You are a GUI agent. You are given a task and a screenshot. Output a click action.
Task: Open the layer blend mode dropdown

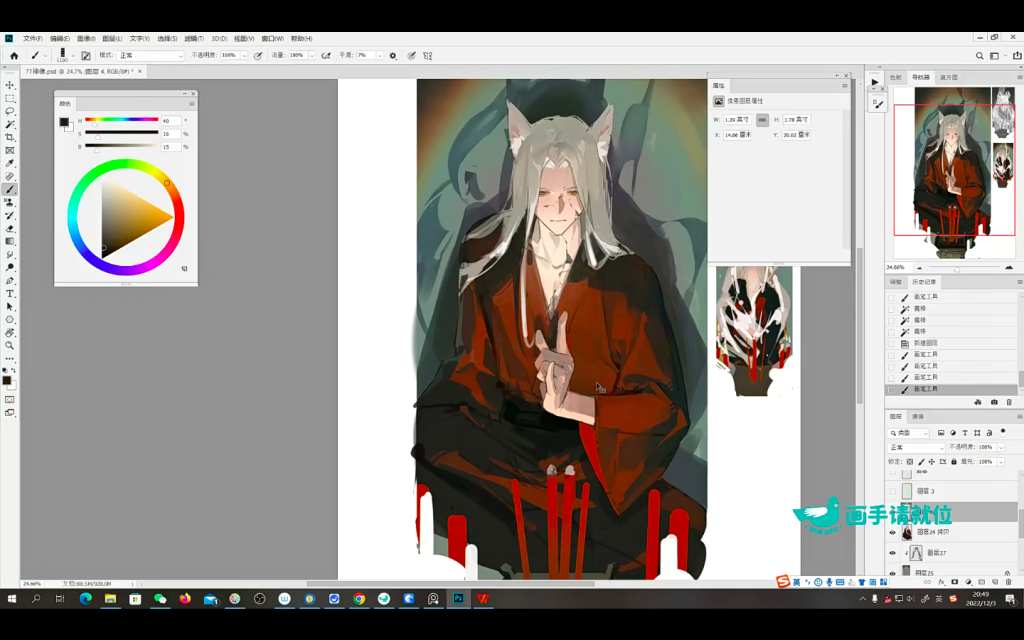coord(914,447)
